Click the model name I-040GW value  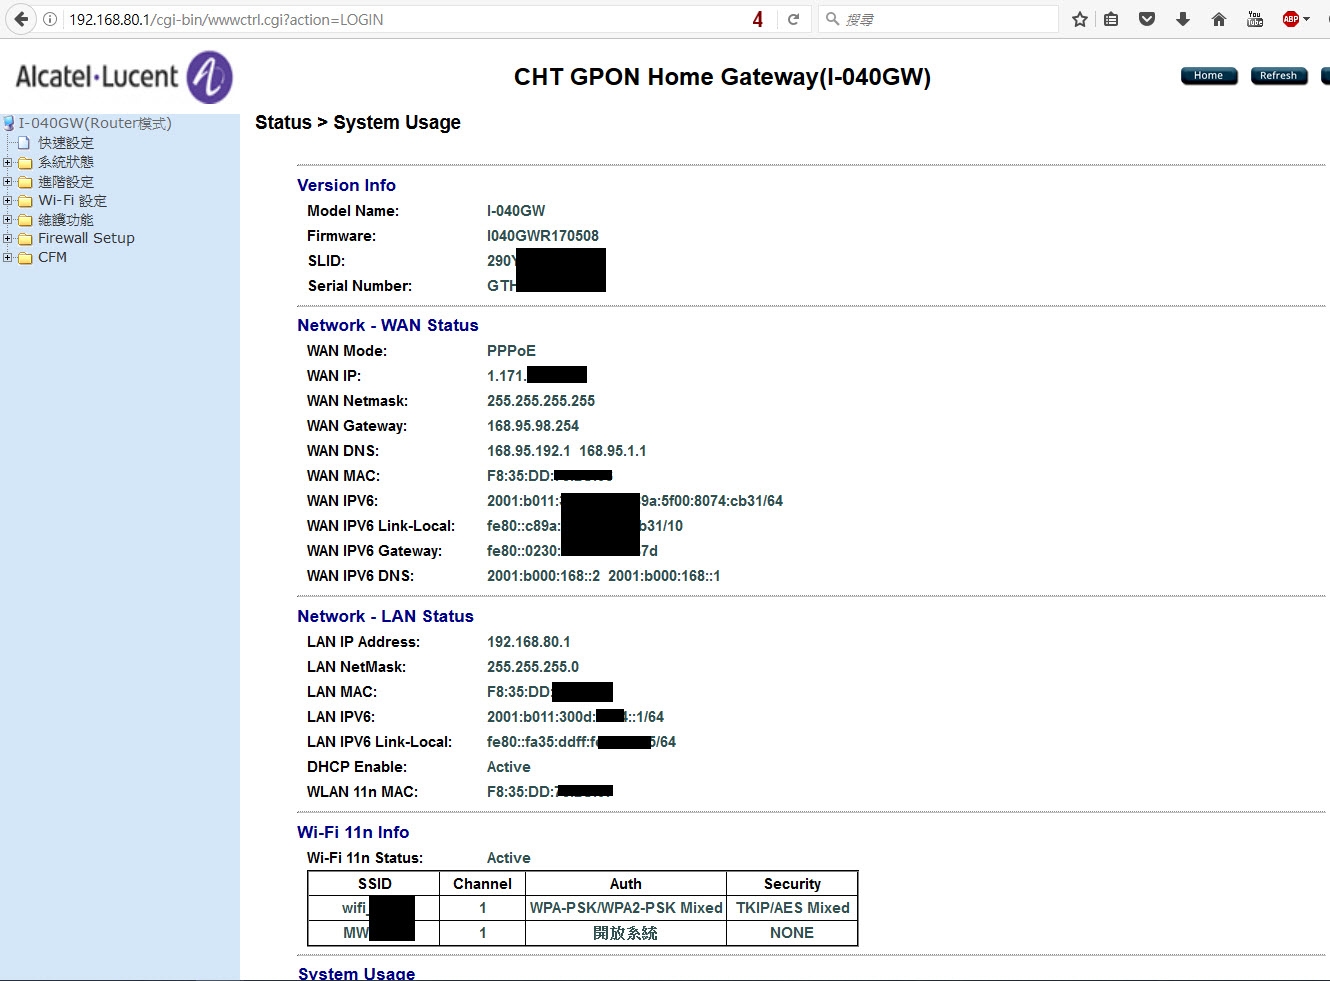point(516,211)
